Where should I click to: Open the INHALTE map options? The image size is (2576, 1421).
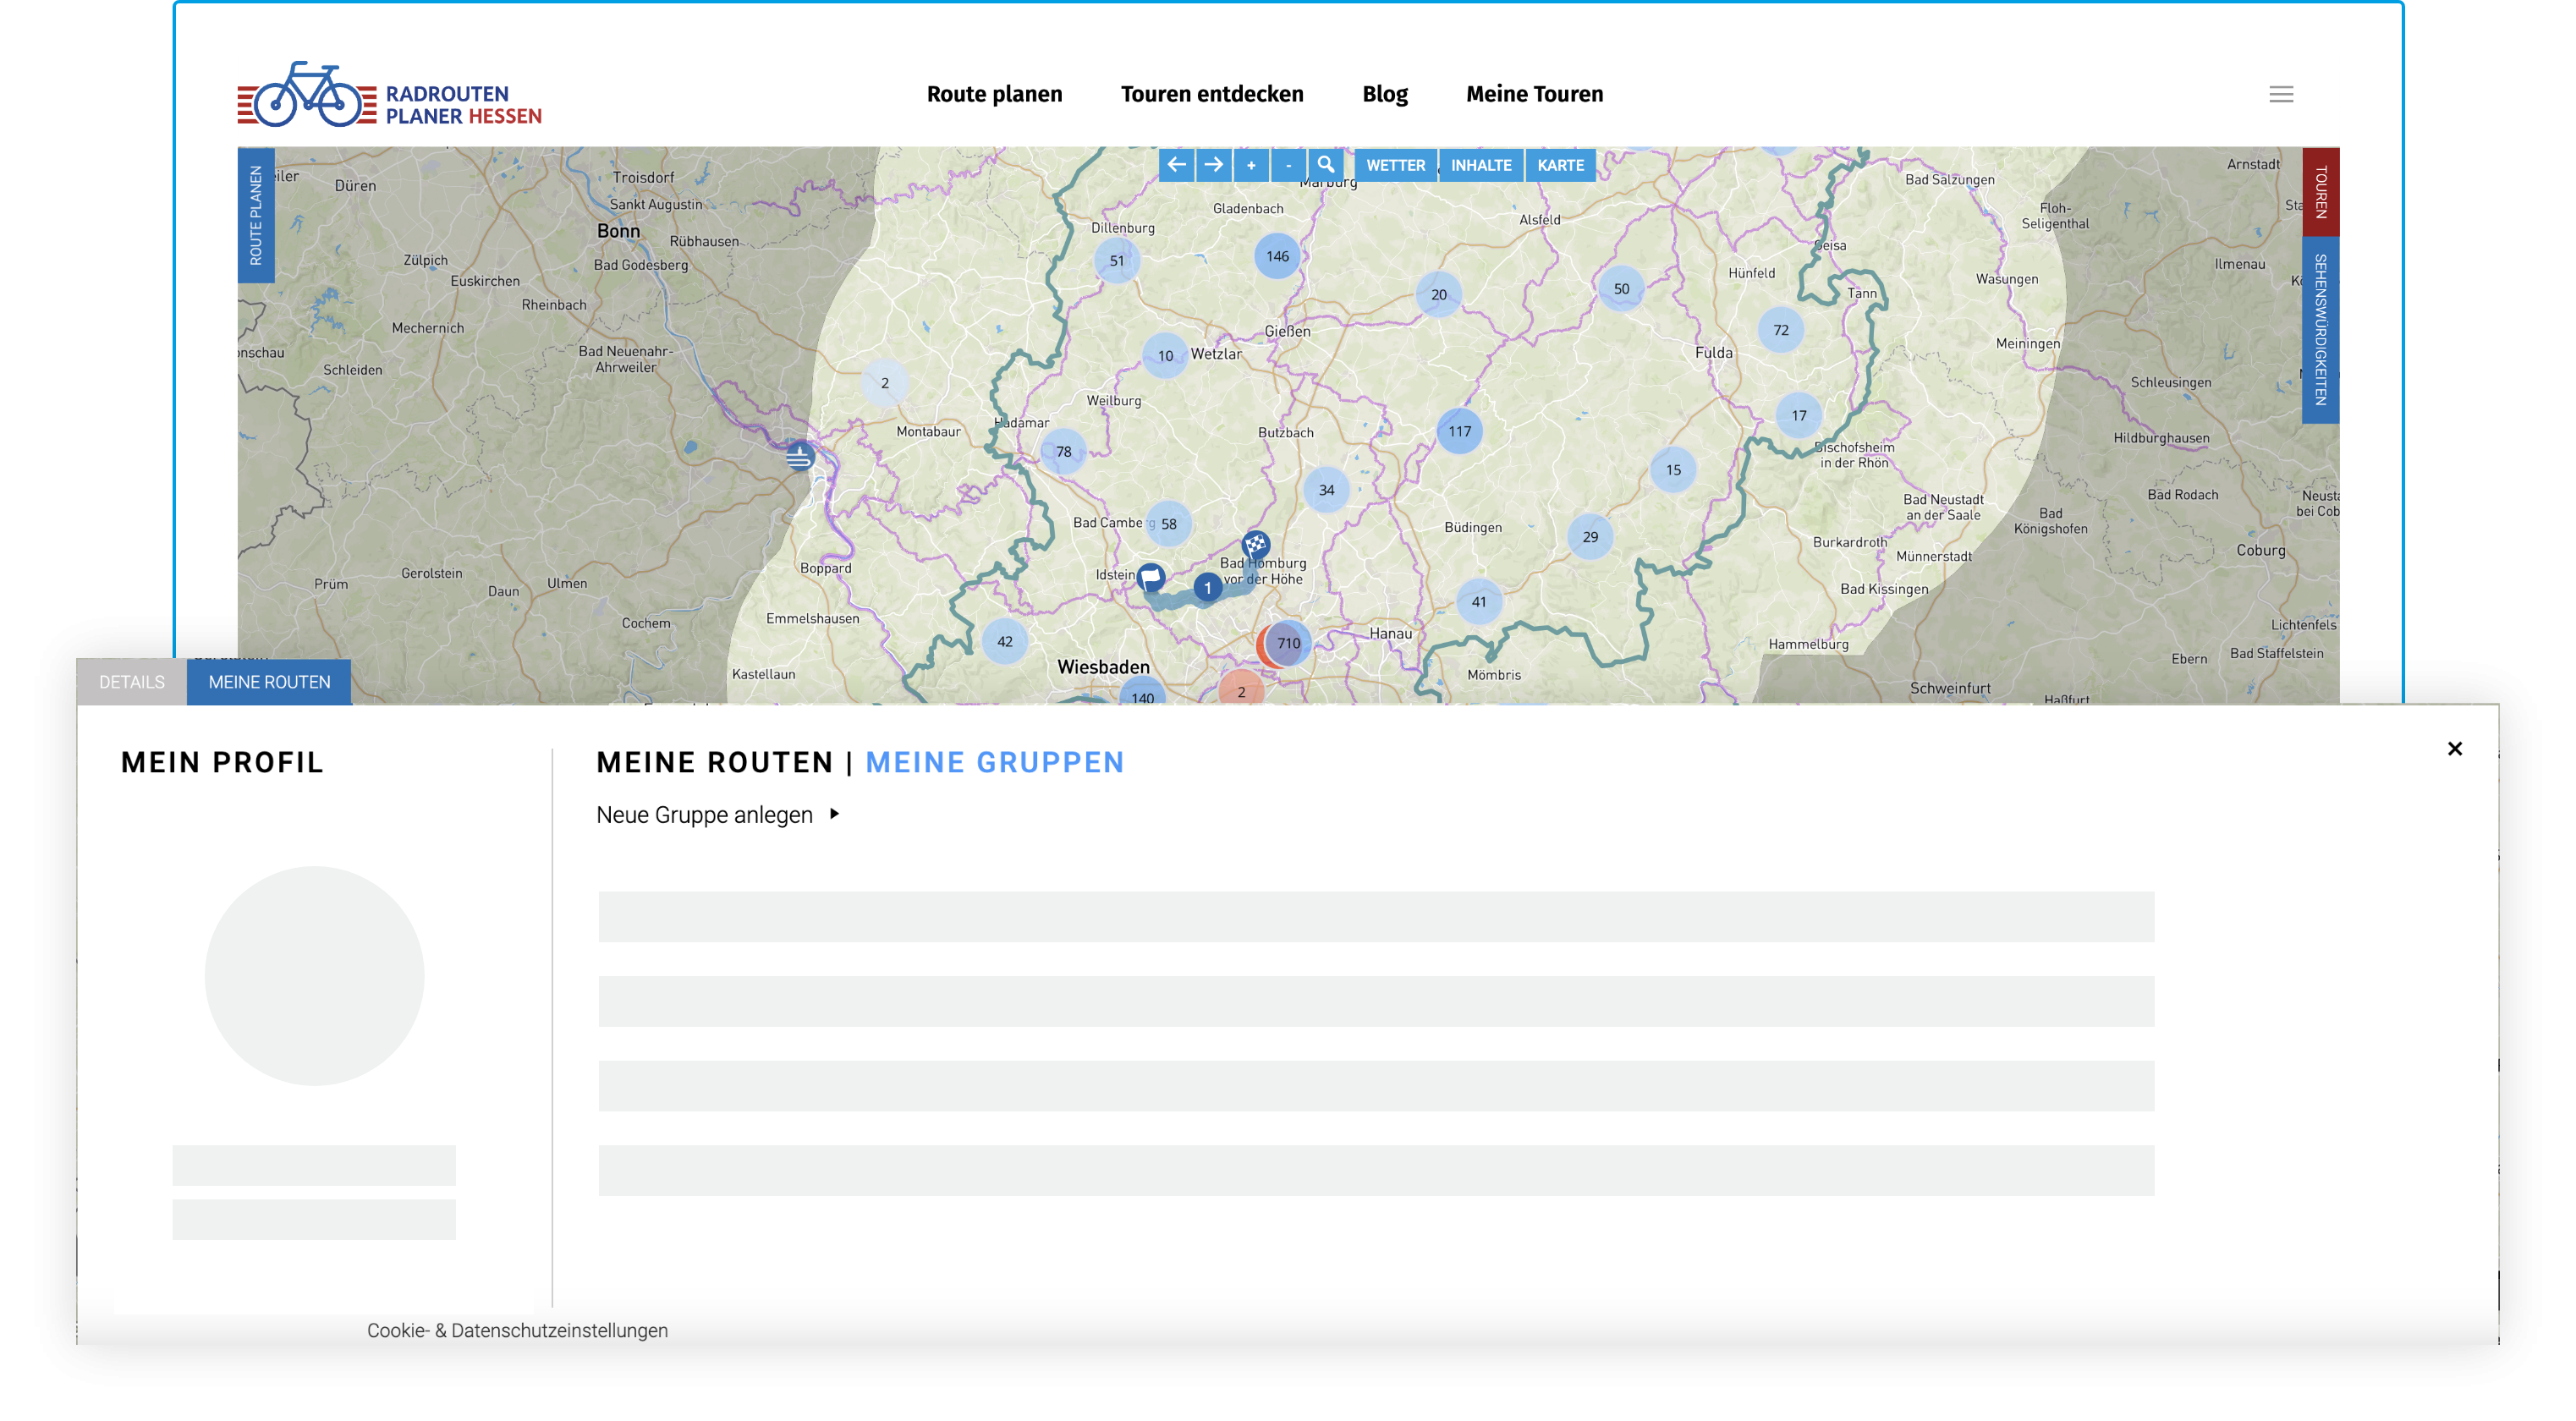tap(1481, 165)
